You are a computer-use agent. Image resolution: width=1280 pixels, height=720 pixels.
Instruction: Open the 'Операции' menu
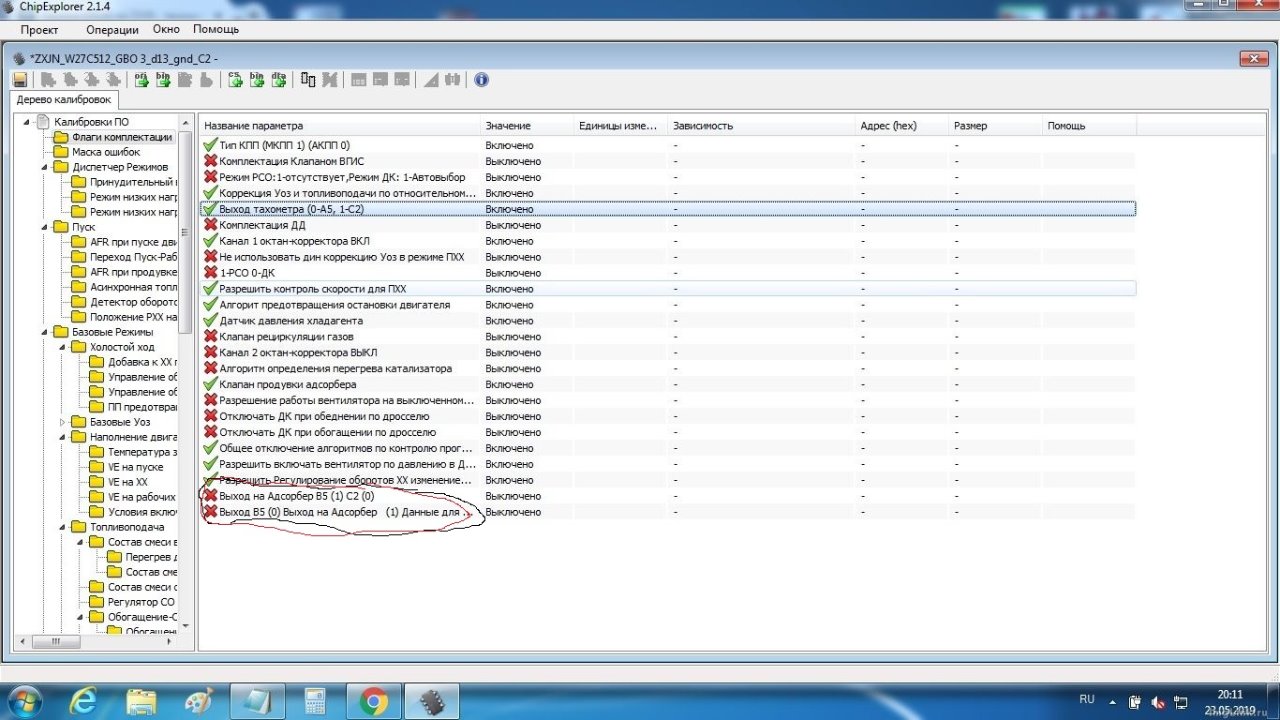[112, 30]
